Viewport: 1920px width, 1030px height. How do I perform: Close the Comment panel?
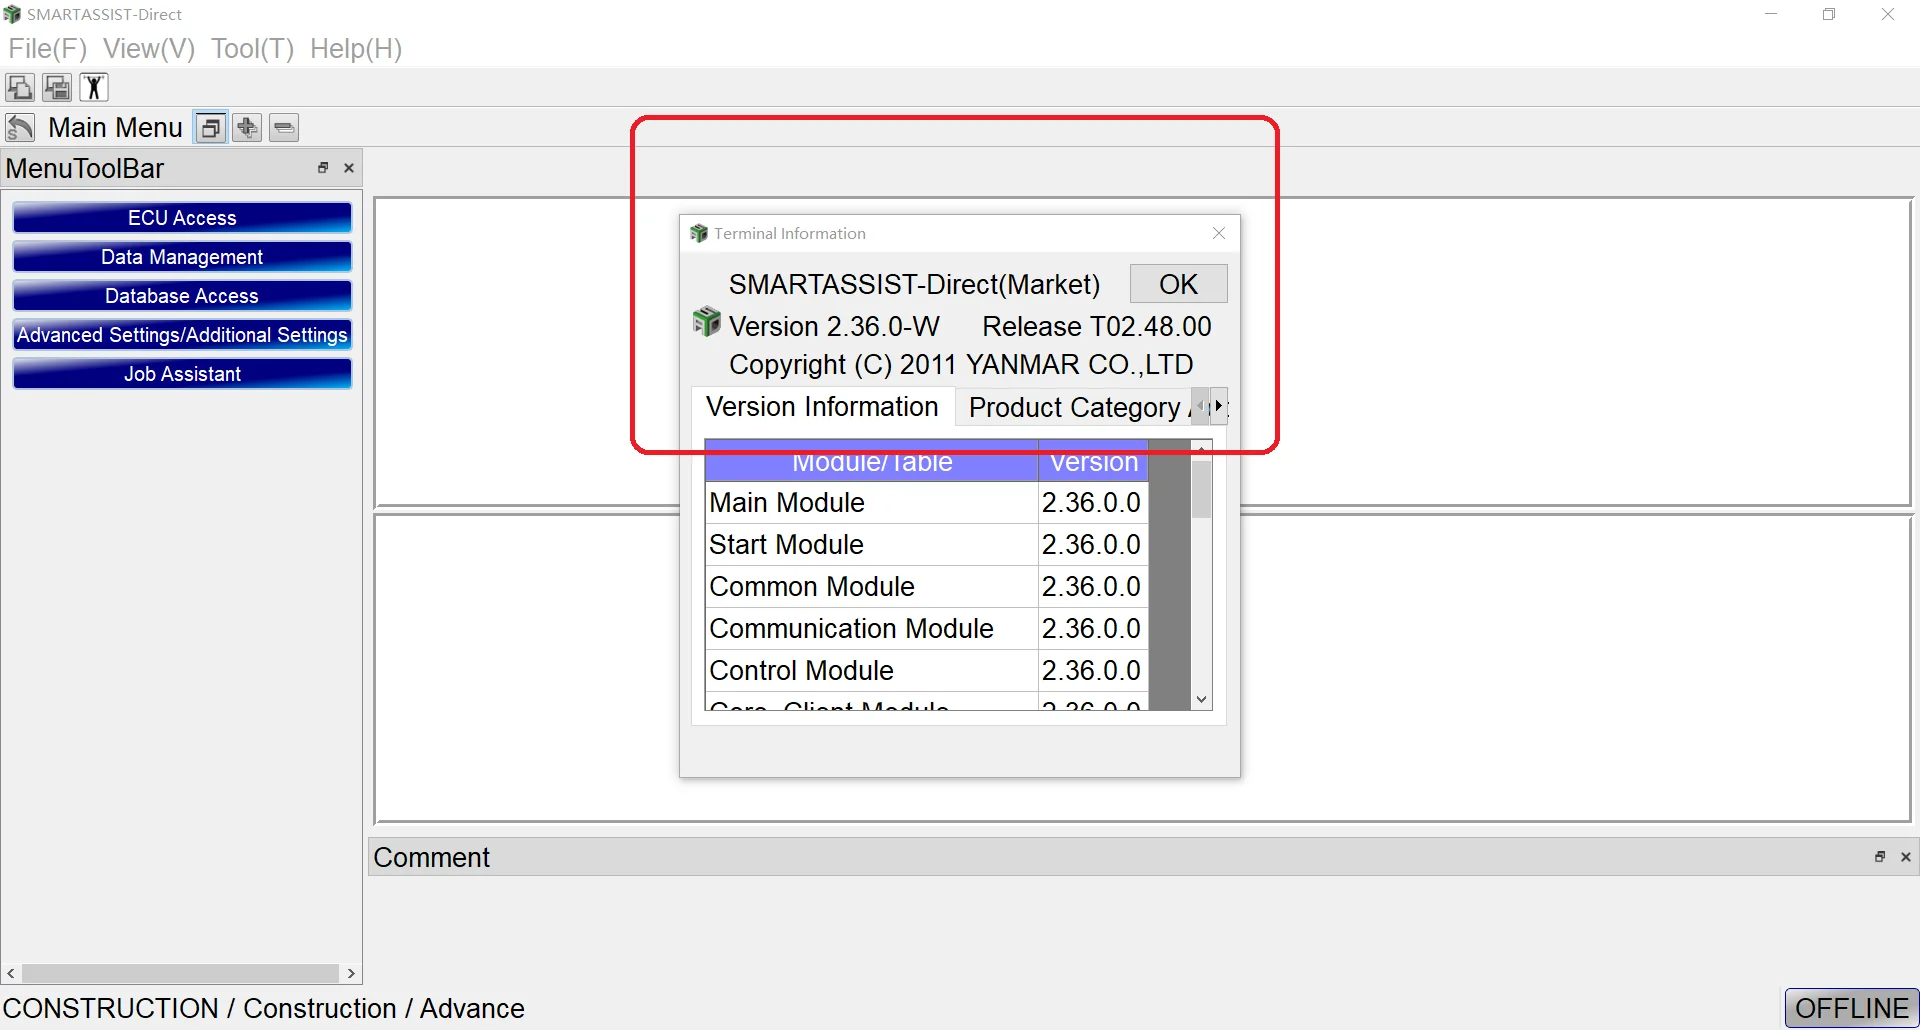tap(1906, 857)
